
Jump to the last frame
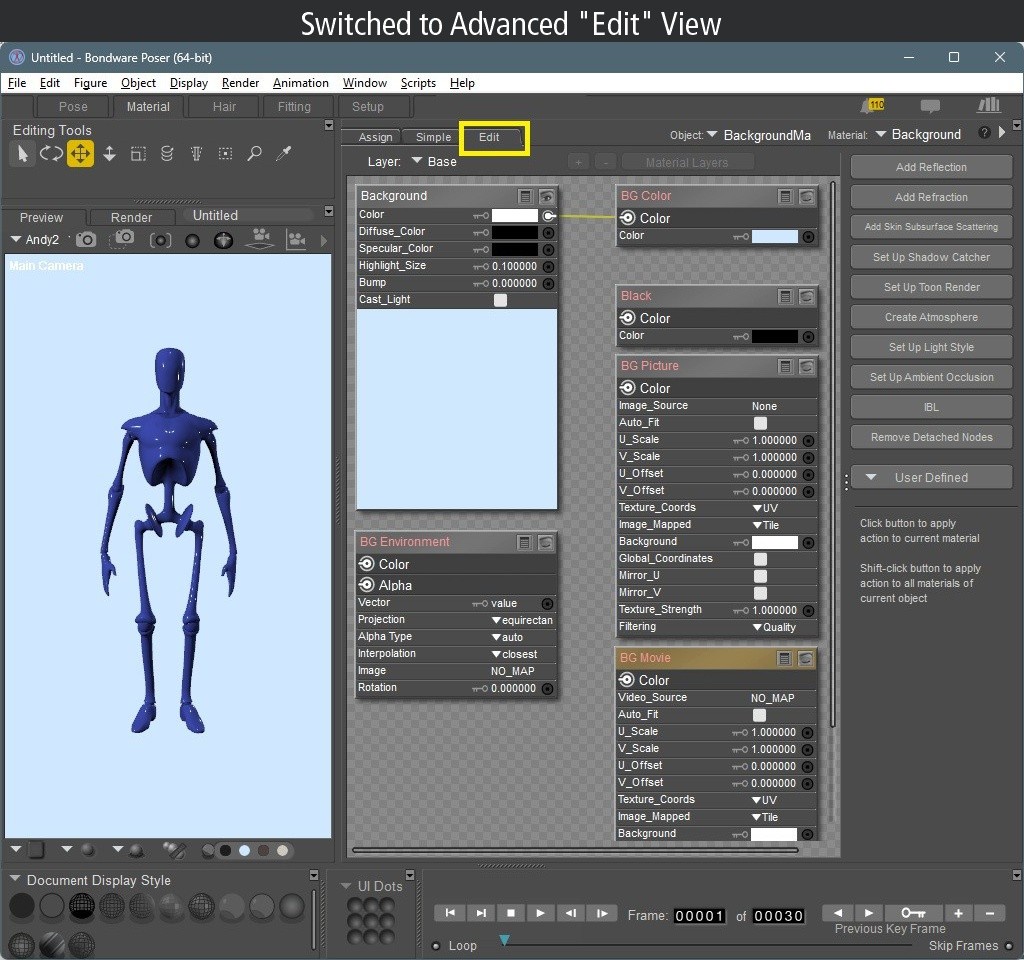click(x=481, y=913)
